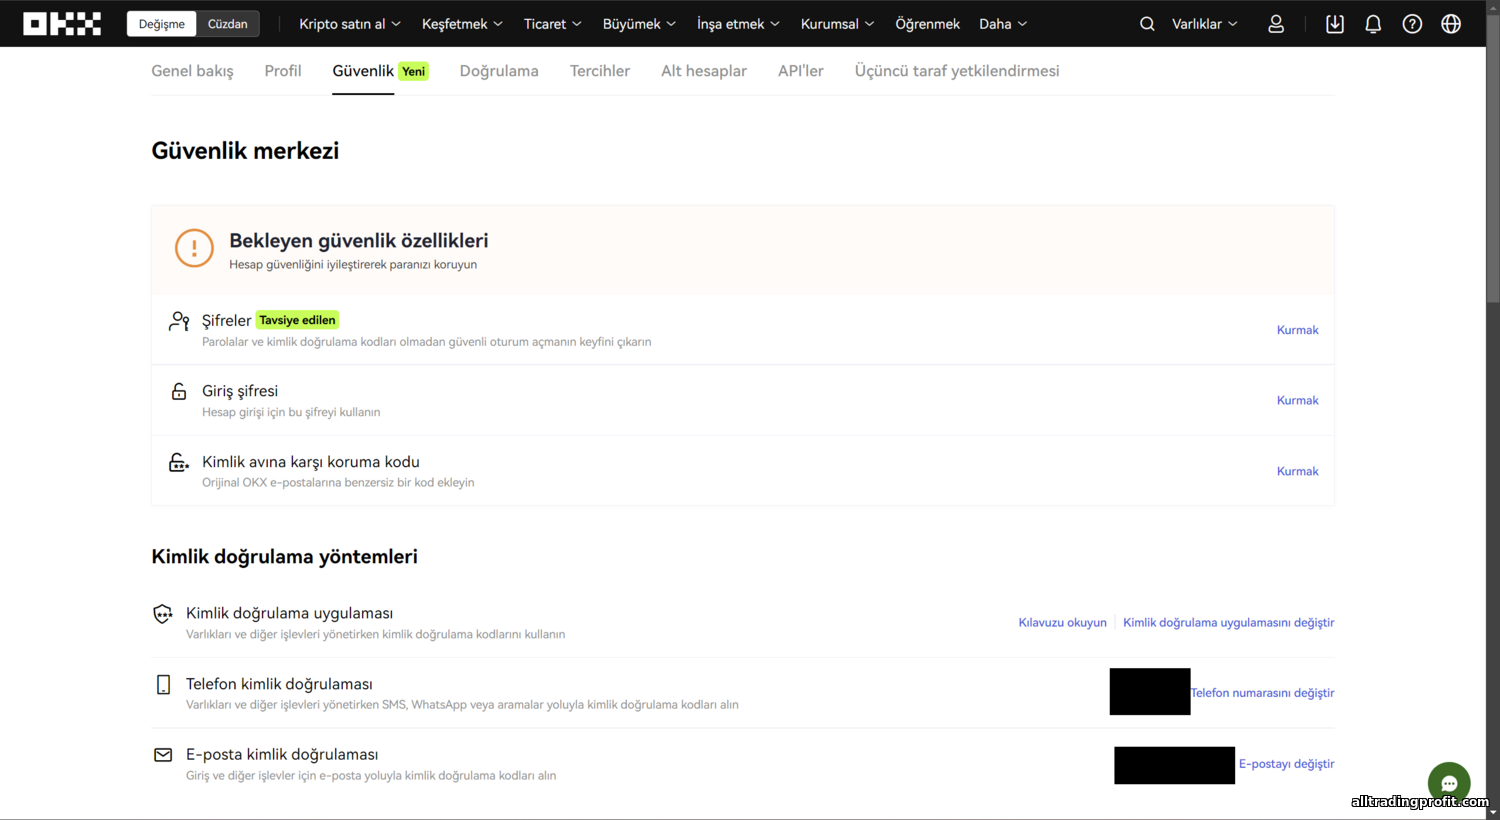This screenshot has width=1500, height=820.
Task: Open the user profile icon
Action: tap(1276, 24)
